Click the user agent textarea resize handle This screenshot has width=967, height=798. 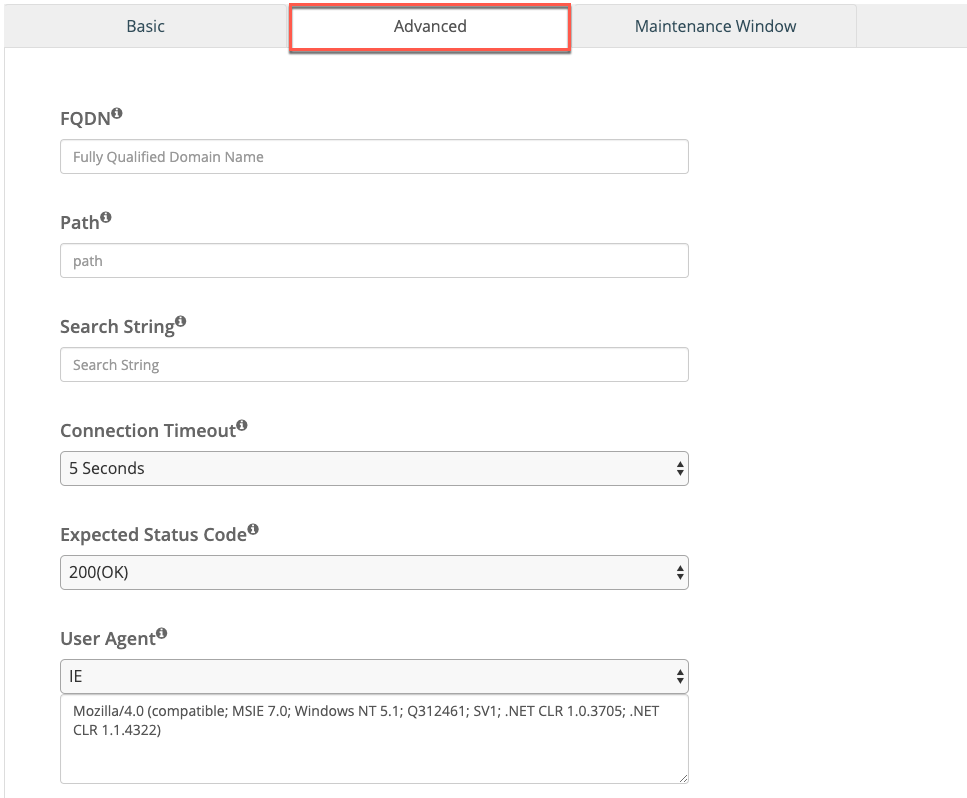[x=683, y=778]
